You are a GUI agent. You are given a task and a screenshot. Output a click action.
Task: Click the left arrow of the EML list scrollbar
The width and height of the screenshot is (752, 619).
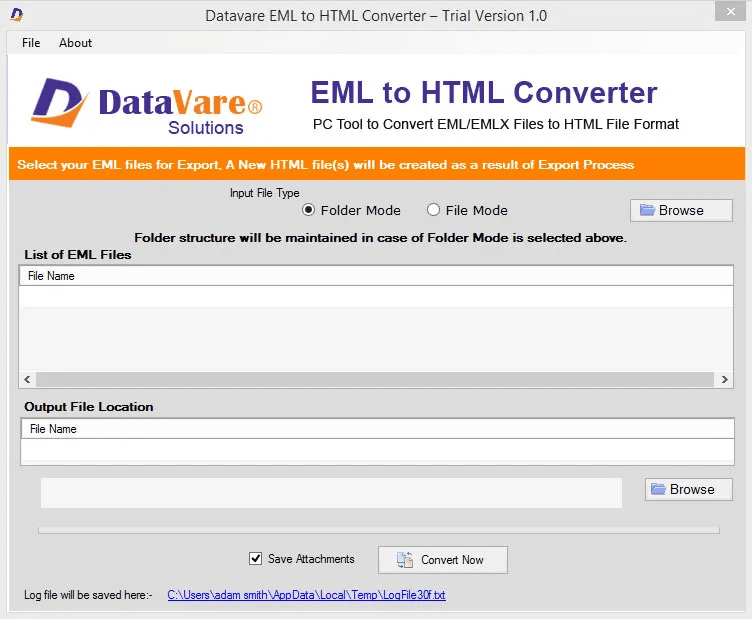tap(27, 379)
